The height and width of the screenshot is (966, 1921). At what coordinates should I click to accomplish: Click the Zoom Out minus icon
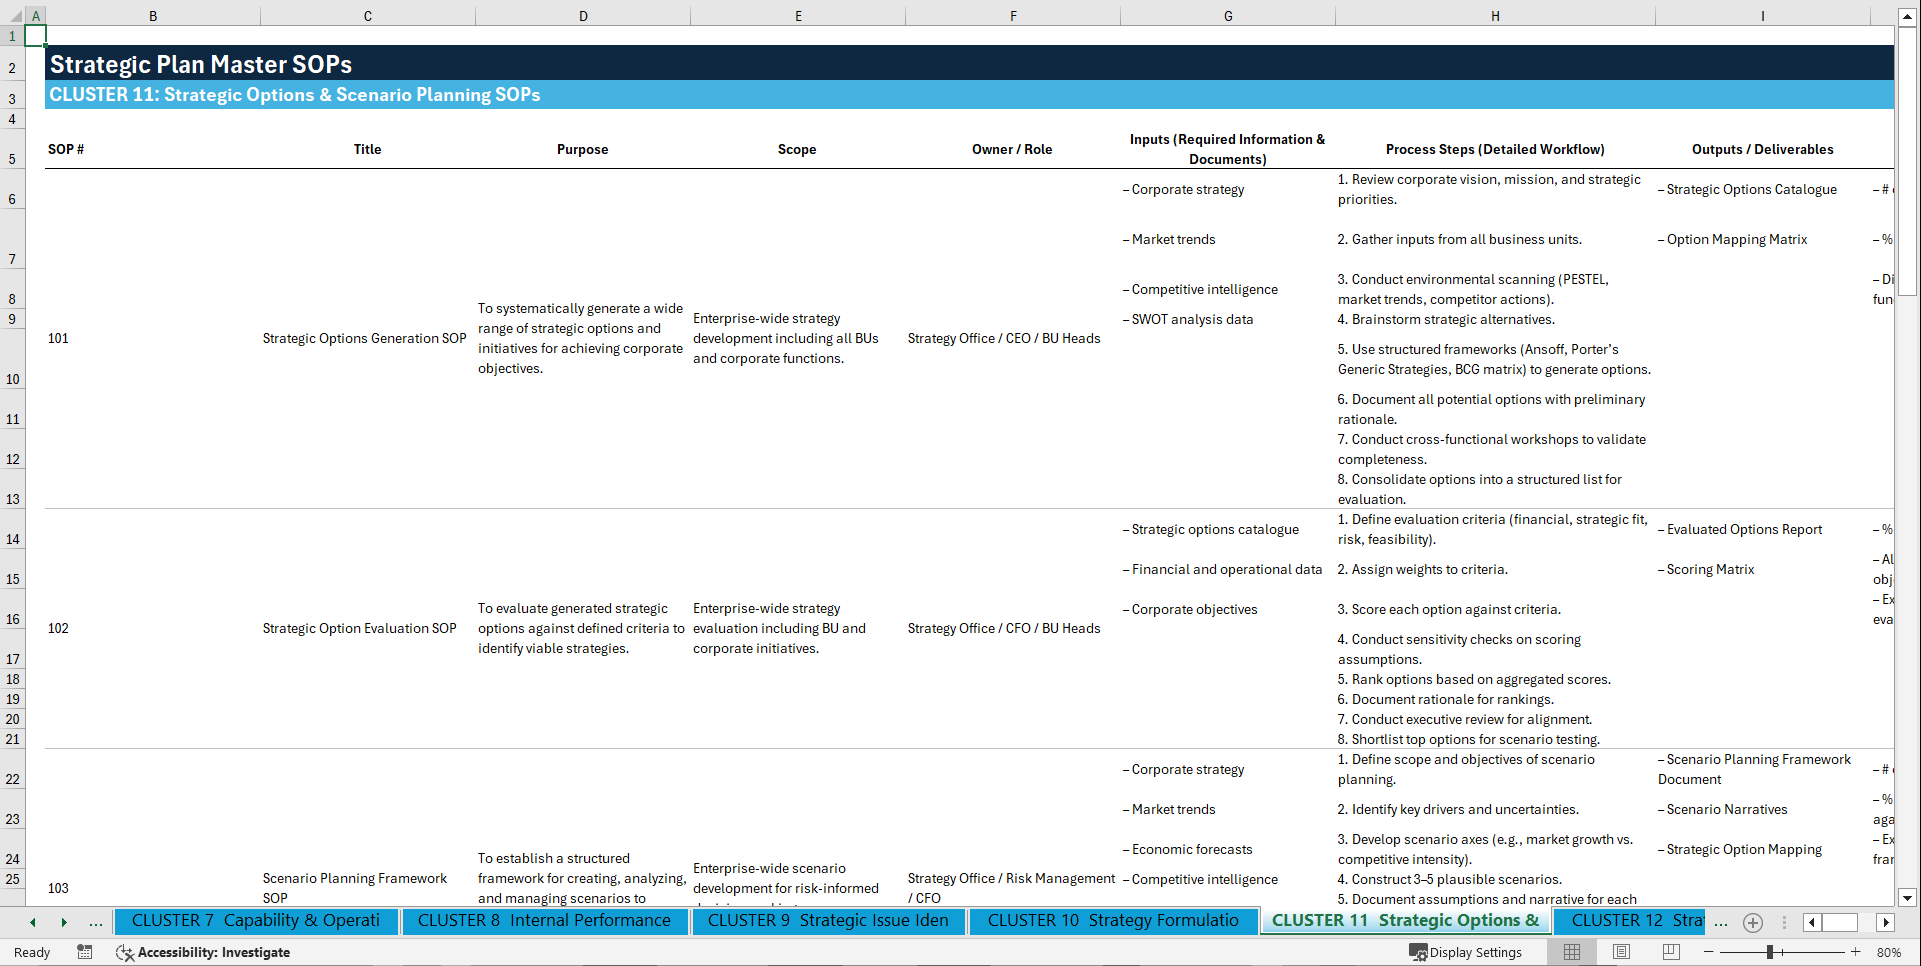click(1710, 952)
